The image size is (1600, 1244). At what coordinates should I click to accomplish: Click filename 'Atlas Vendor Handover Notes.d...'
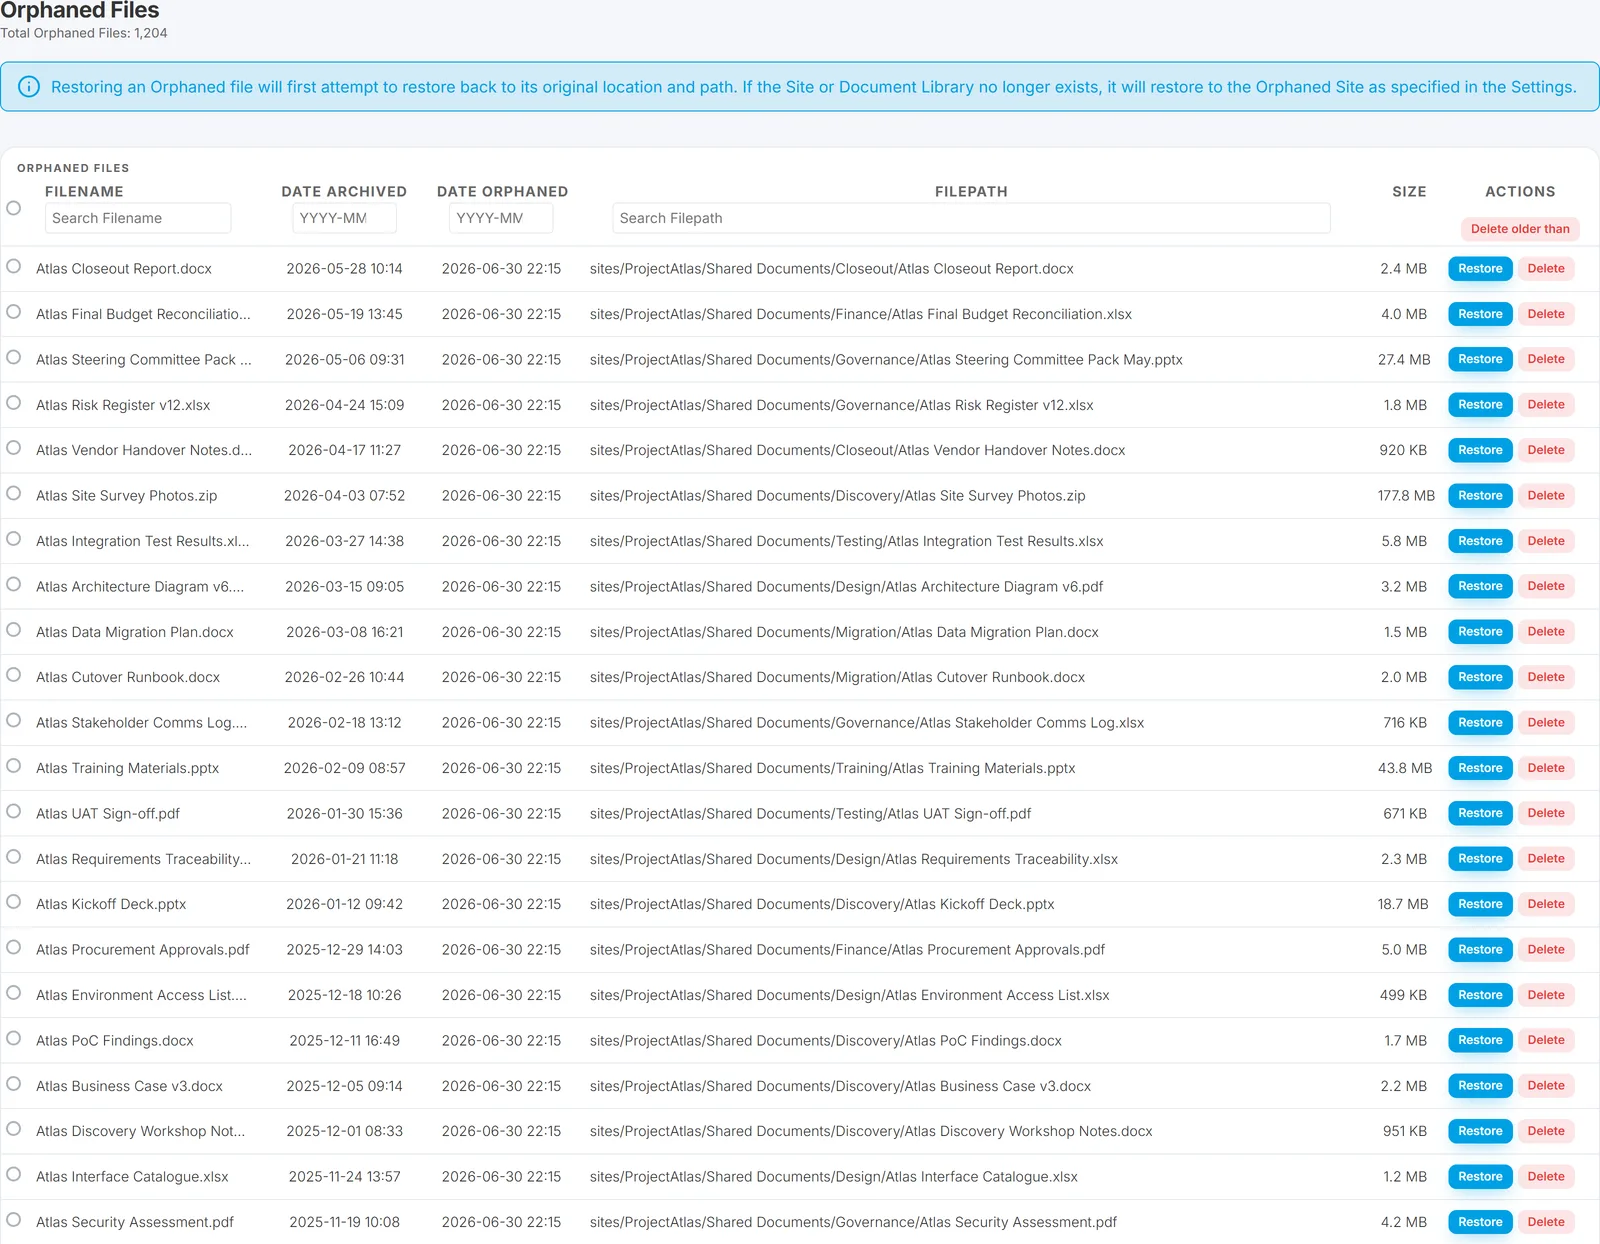click(144, 450)
